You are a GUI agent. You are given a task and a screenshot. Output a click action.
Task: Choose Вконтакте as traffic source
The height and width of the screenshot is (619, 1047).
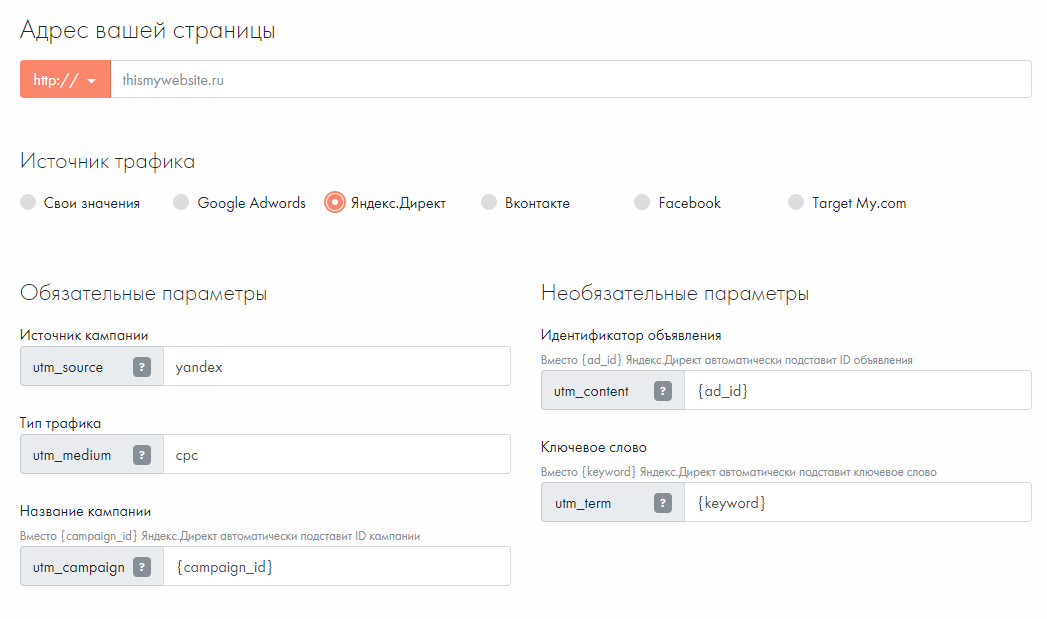click(x=489, y=202)
